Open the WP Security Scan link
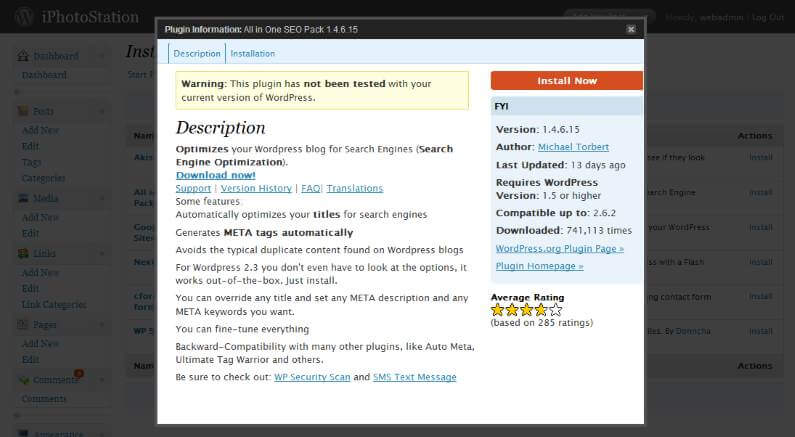The height and width of the screenshot is (437, 795). click(312, 377)
